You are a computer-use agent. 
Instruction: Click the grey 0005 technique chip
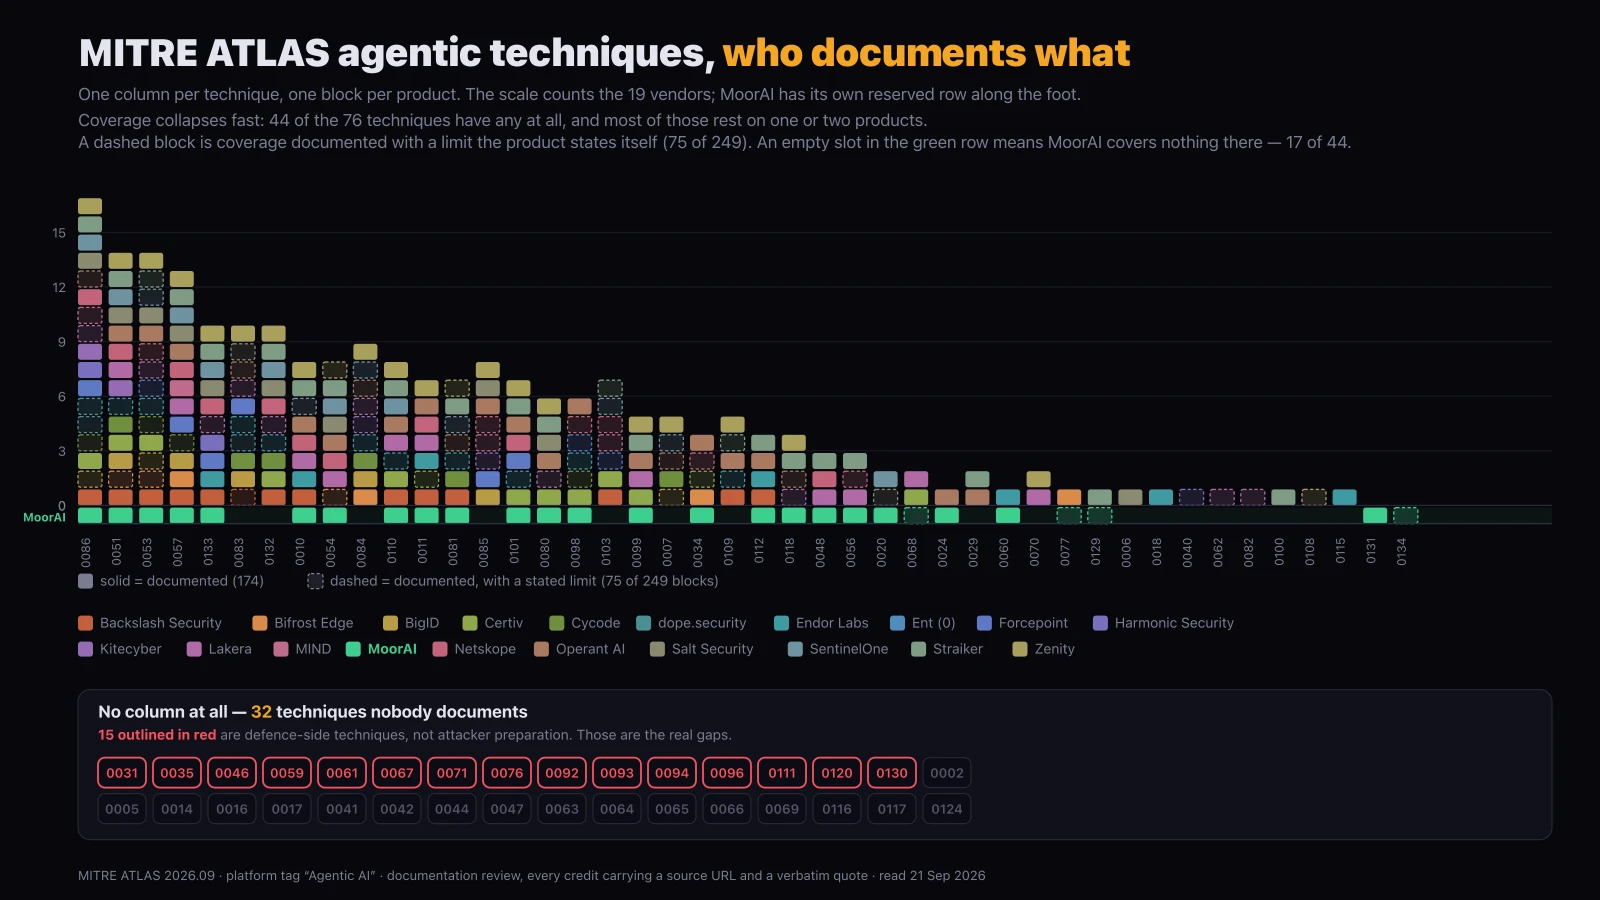pyautogui.click(x=122, y=809)
